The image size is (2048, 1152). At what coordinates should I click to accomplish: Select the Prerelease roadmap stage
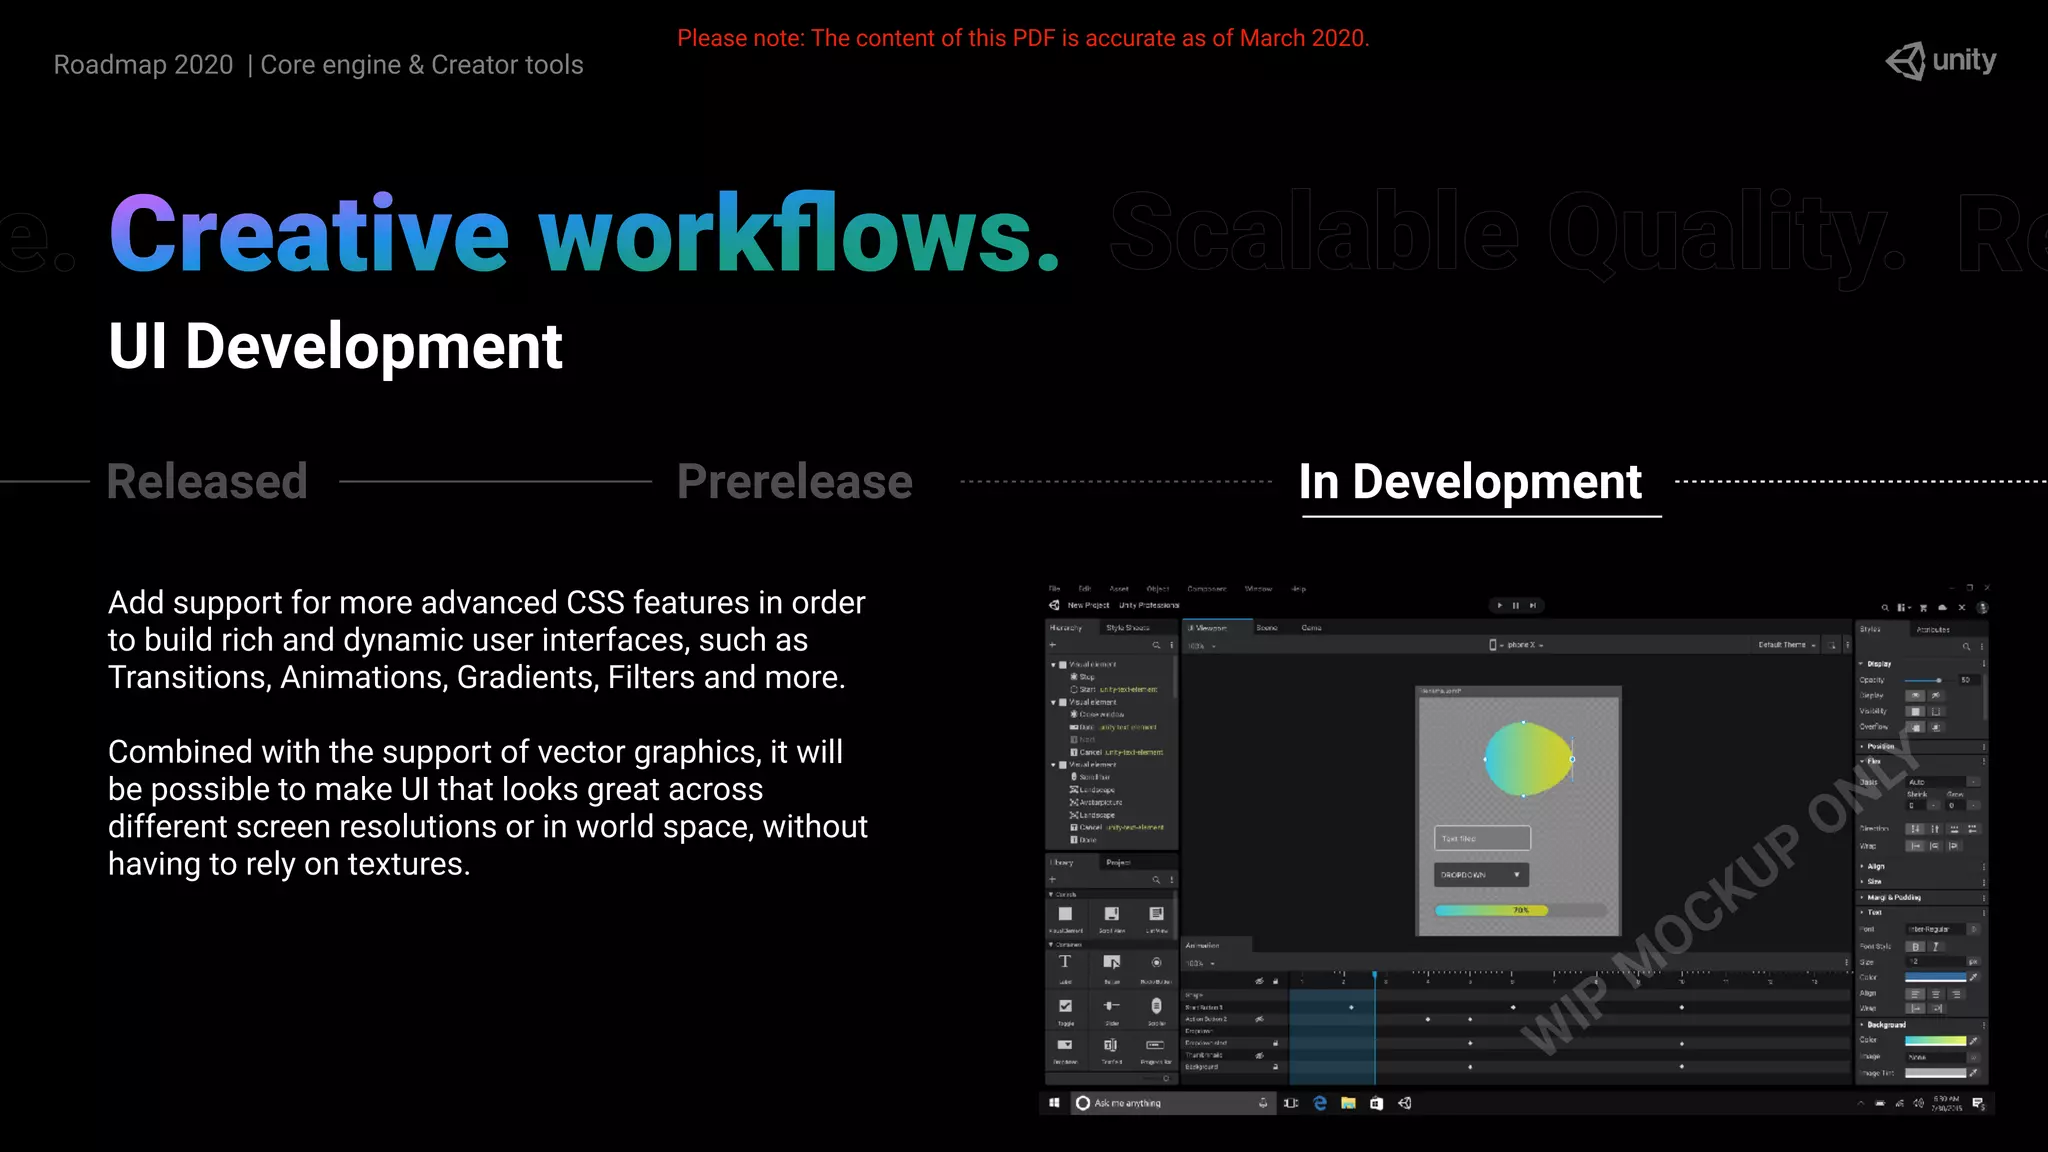[795, 481]
